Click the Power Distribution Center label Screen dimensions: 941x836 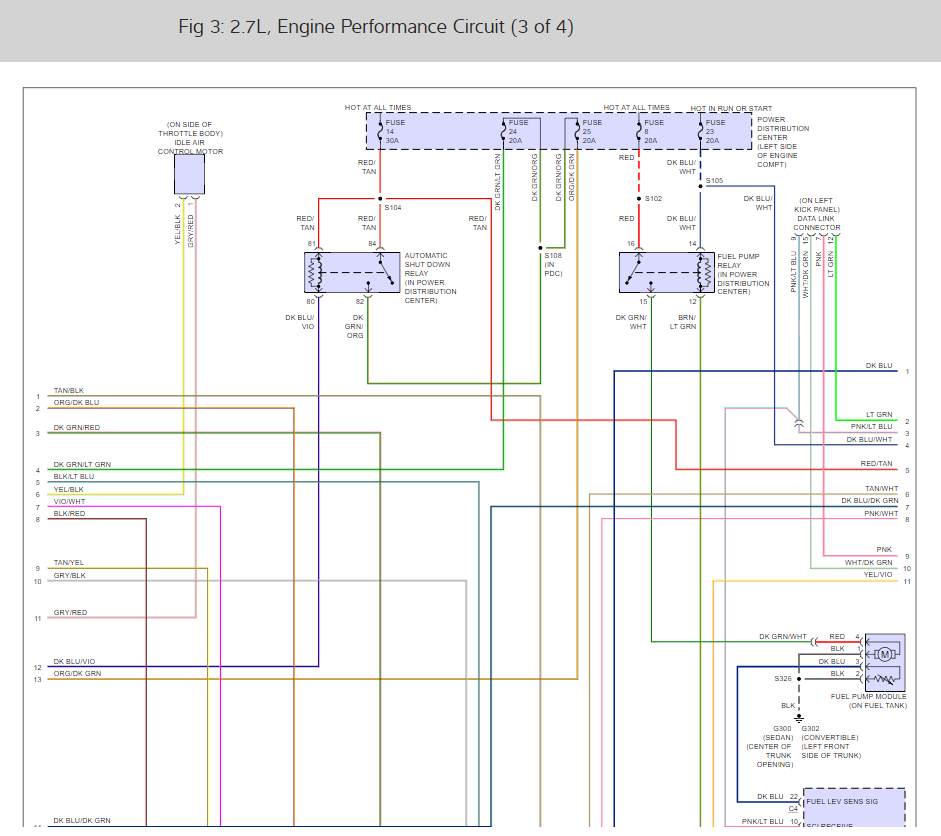pyautogui.click(x=783, y=142)
